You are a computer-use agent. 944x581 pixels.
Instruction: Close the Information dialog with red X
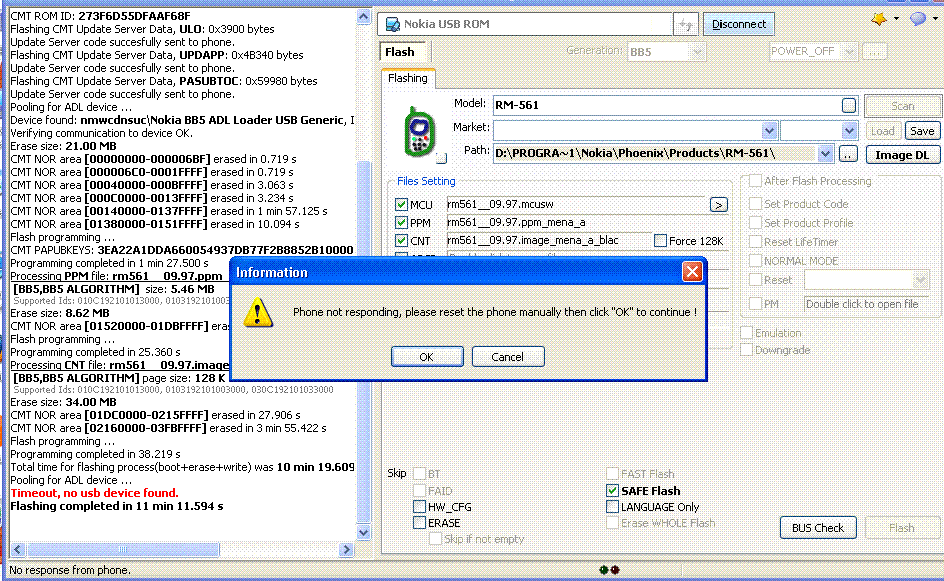click(692, 272)
